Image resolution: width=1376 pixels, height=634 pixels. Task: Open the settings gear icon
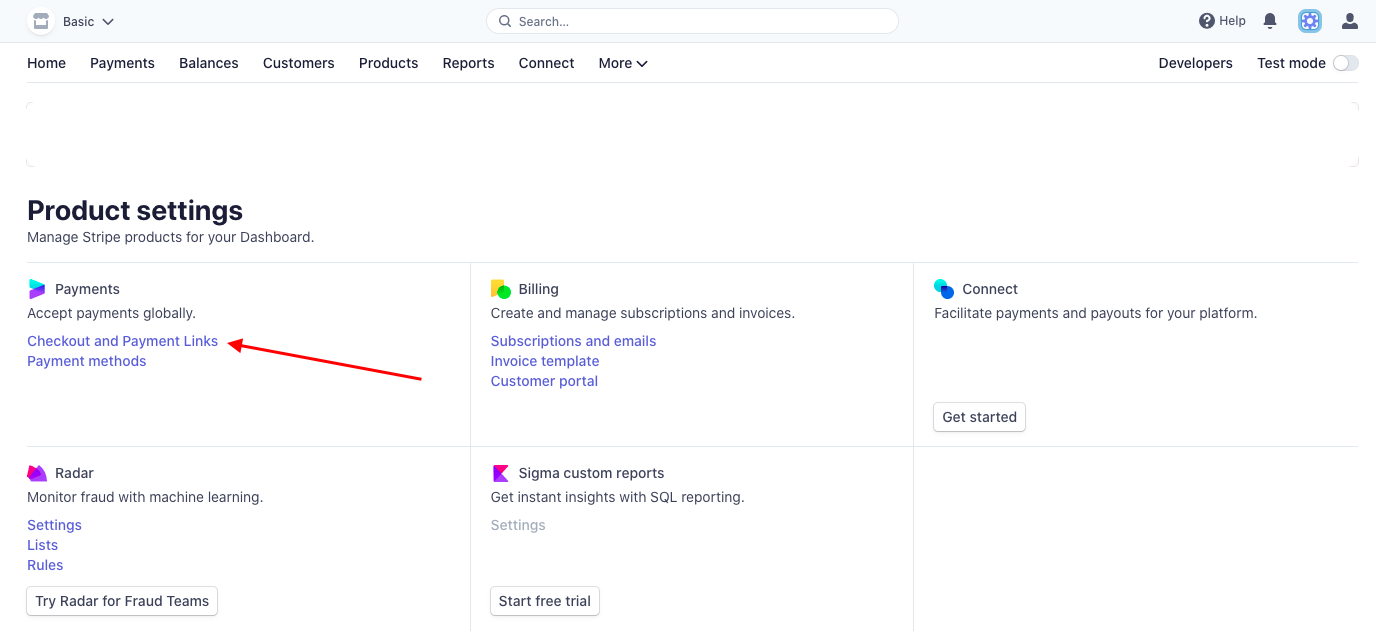click(x=1310, y=21)
